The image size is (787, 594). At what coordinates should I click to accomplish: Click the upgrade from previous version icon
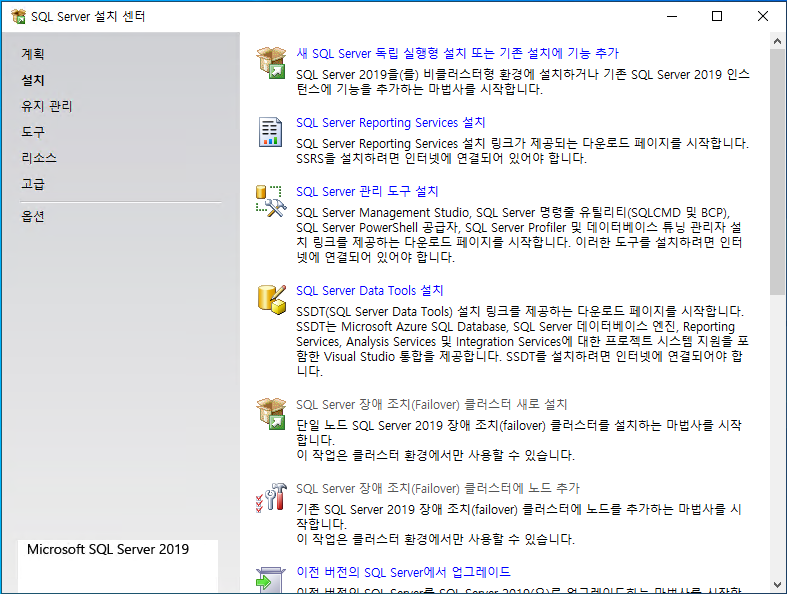(x=271, y=579)
